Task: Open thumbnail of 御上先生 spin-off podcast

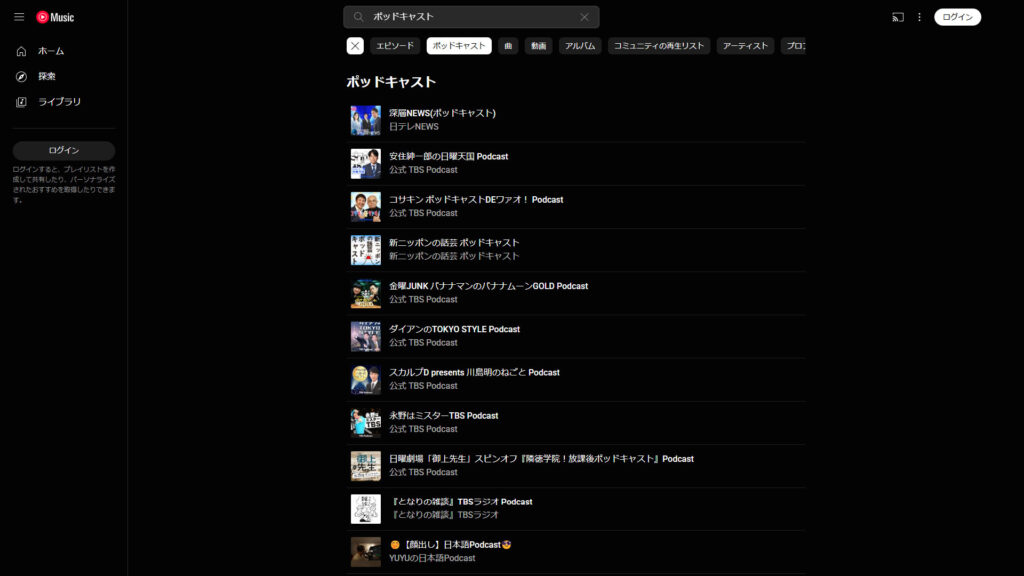Action: 366,466
